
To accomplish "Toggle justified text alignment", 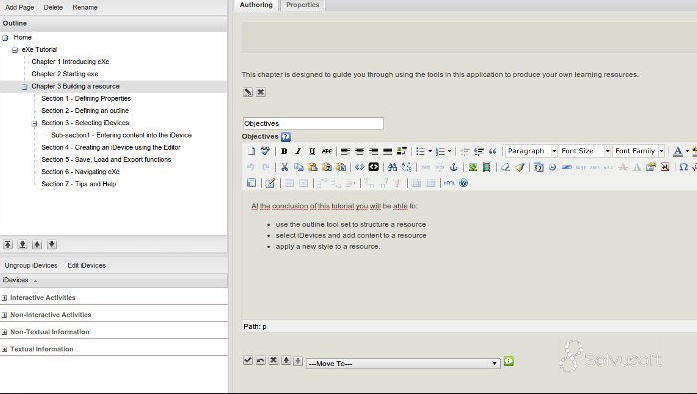I will pyautogui.click(x=388, y=151).
